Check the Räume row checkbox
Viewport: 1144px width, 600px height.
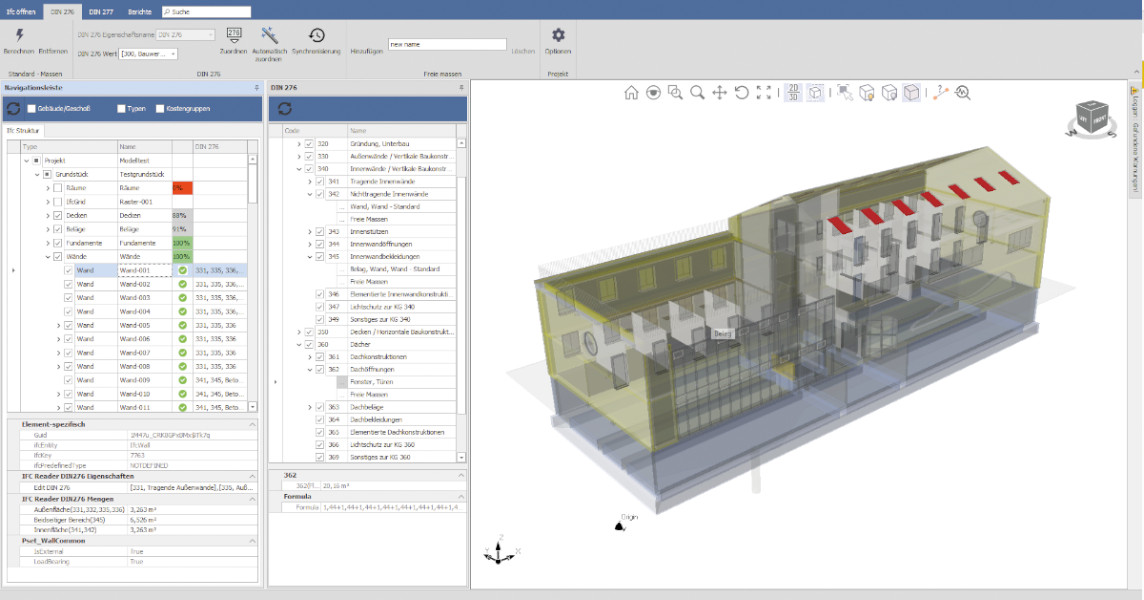(58, 188)
